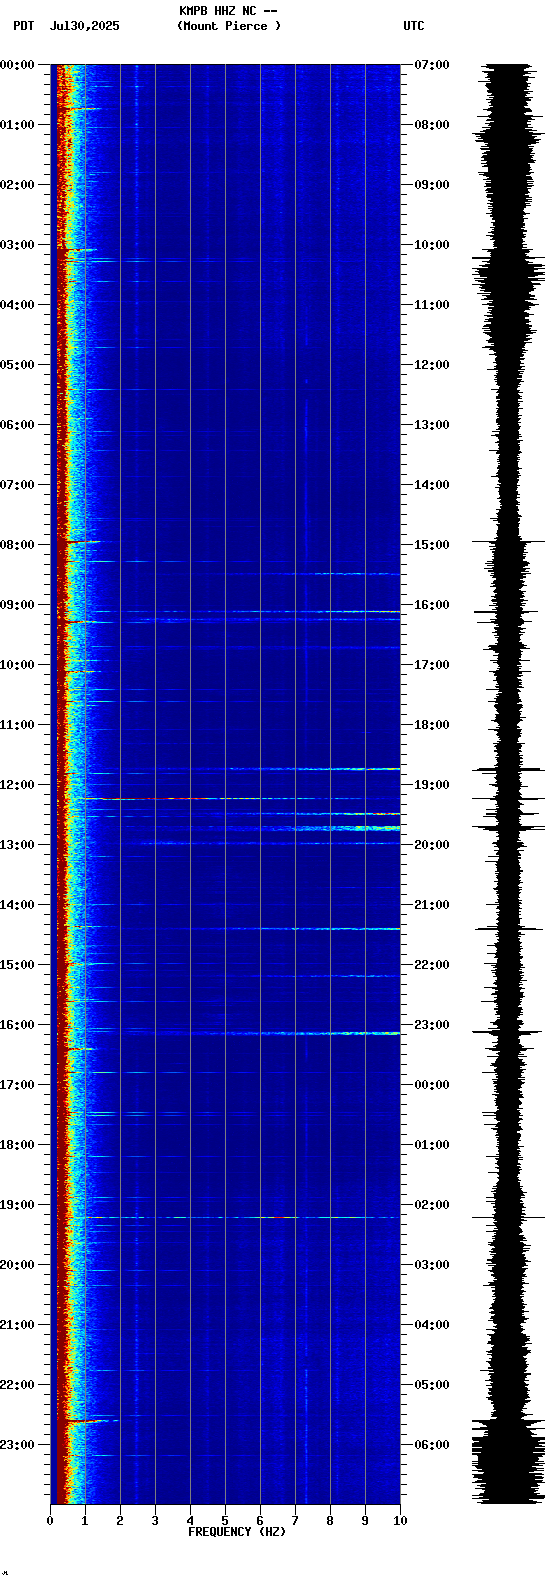Click the PDT '15:00' time label
This screenshot has width=552, height=1584.
tap(17, 965)
